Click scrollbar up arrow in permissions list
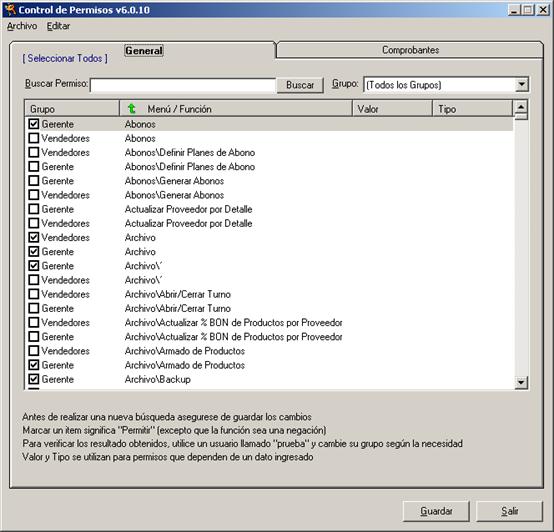554x532 pixels. coord(521,107)
